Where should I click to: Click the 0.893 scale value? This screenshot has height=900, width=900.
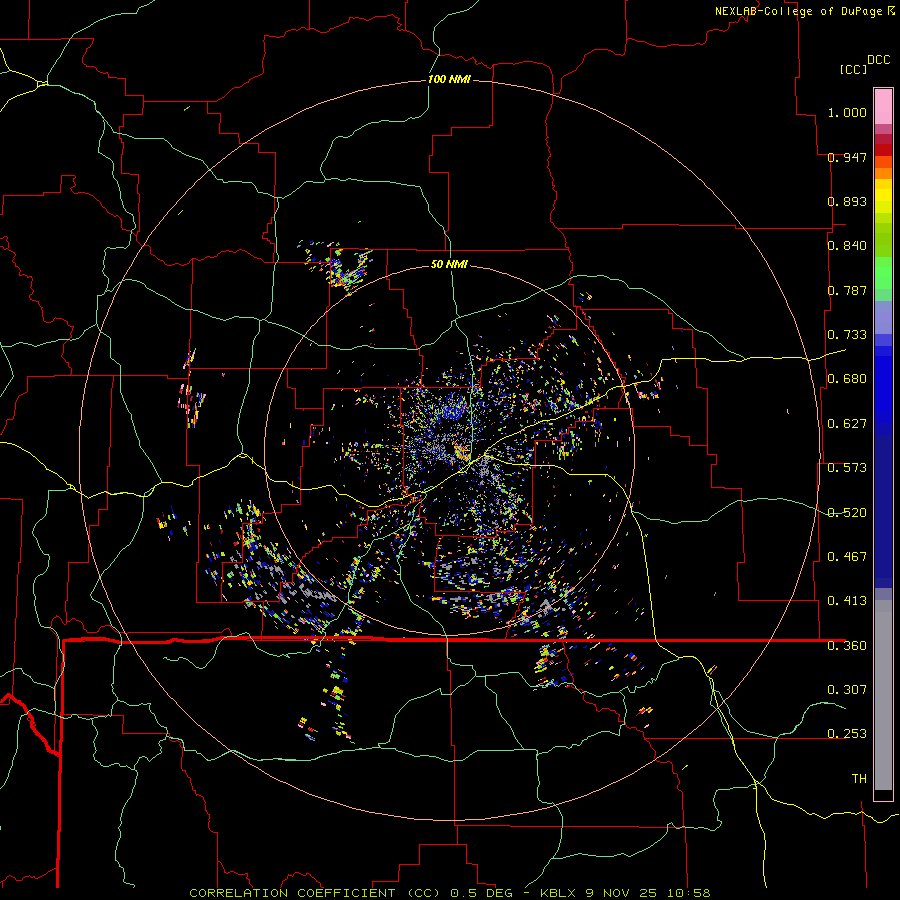tap(847, 201)
